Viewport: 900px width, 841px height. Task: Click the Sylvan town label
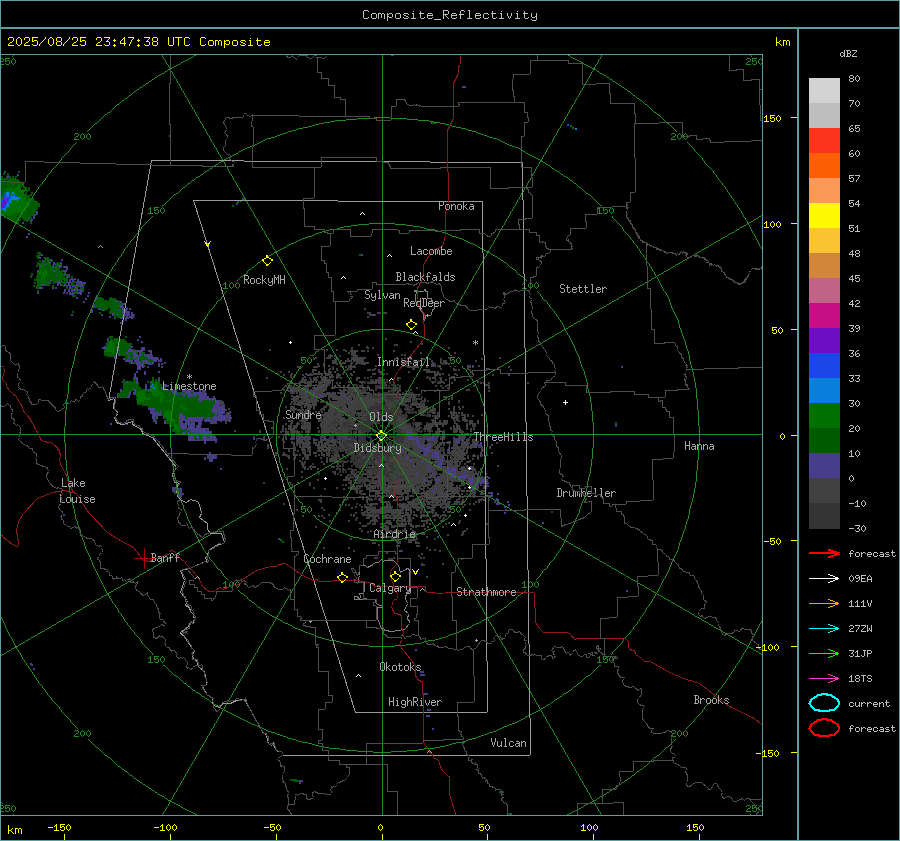pyautogui.click(x=382, y=295)
